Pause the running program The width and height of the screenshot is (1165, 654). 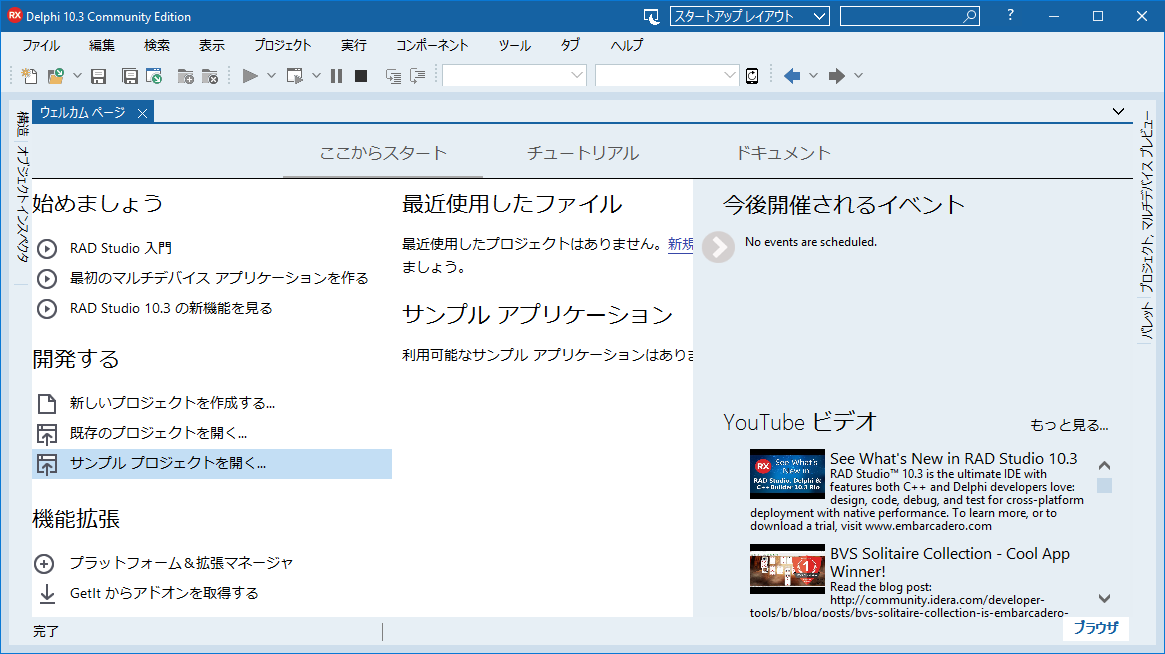pos(337,75)
